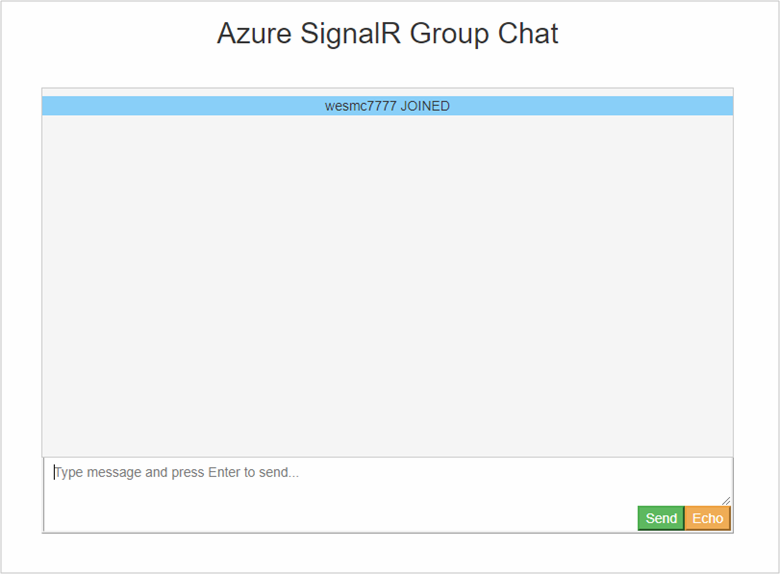The image size is (780, 574).
Task: Focus the message text input box
Action: 388,481
